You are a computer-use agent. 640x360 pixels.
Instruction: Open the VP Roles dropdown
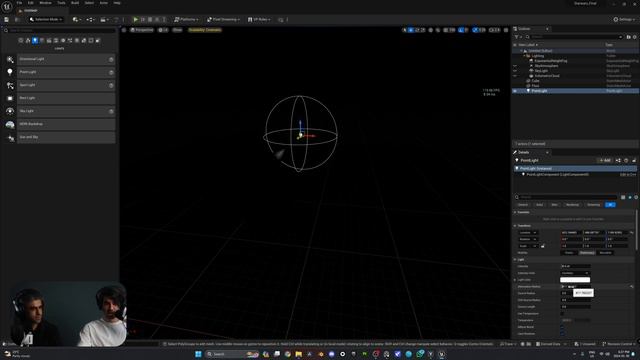point(259,19)
